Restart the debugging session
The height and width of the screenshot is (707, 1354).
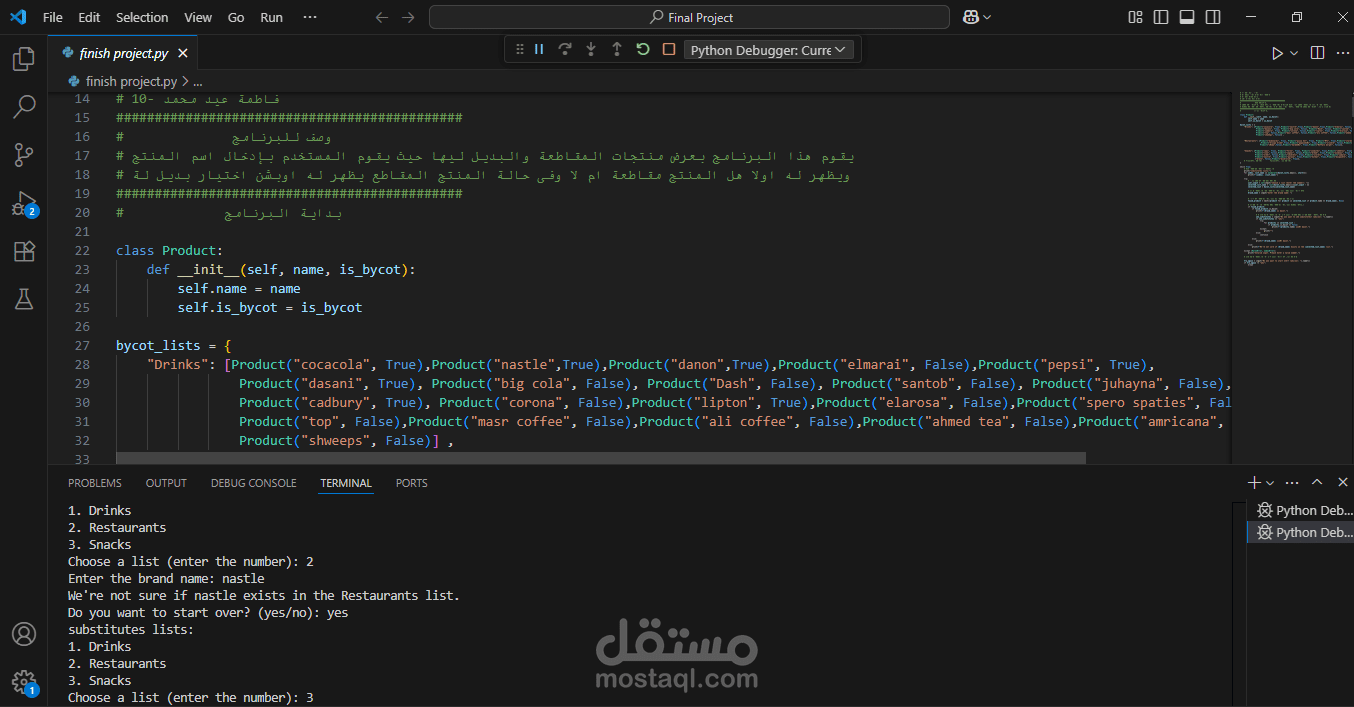643,50
